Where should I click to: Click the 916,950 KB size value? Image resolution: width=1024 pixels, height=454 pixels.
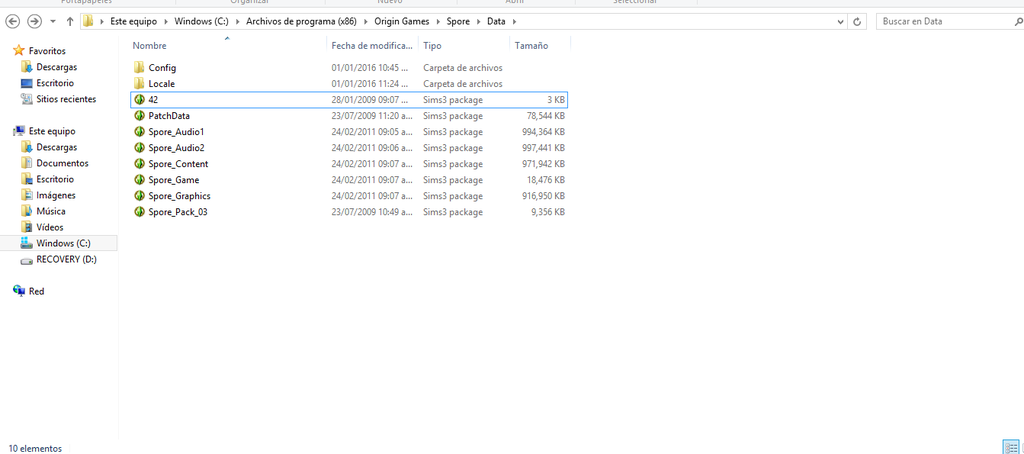[x=543, y=195]
